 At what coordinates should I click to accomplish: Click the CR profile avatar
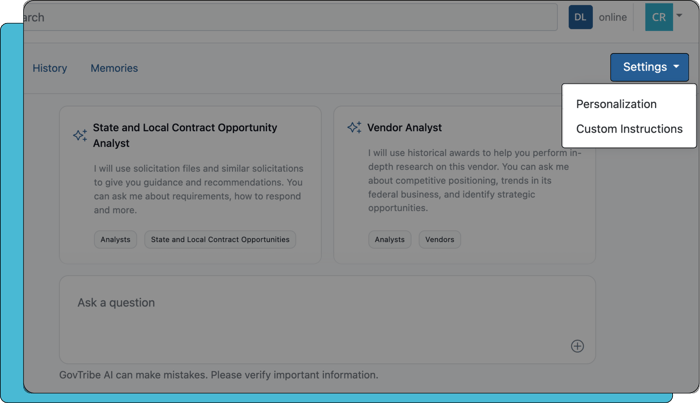click(x=658, y=17)
